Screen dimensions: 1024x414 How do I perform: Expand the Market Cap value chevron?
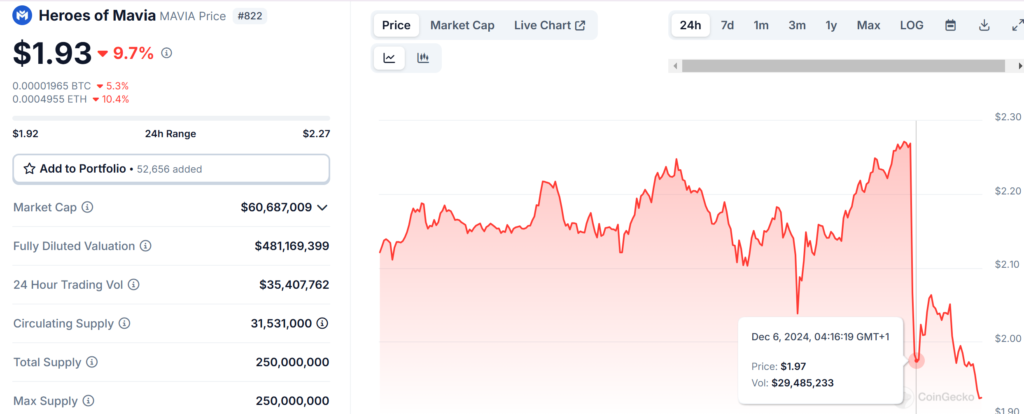[x=322, y=207]
